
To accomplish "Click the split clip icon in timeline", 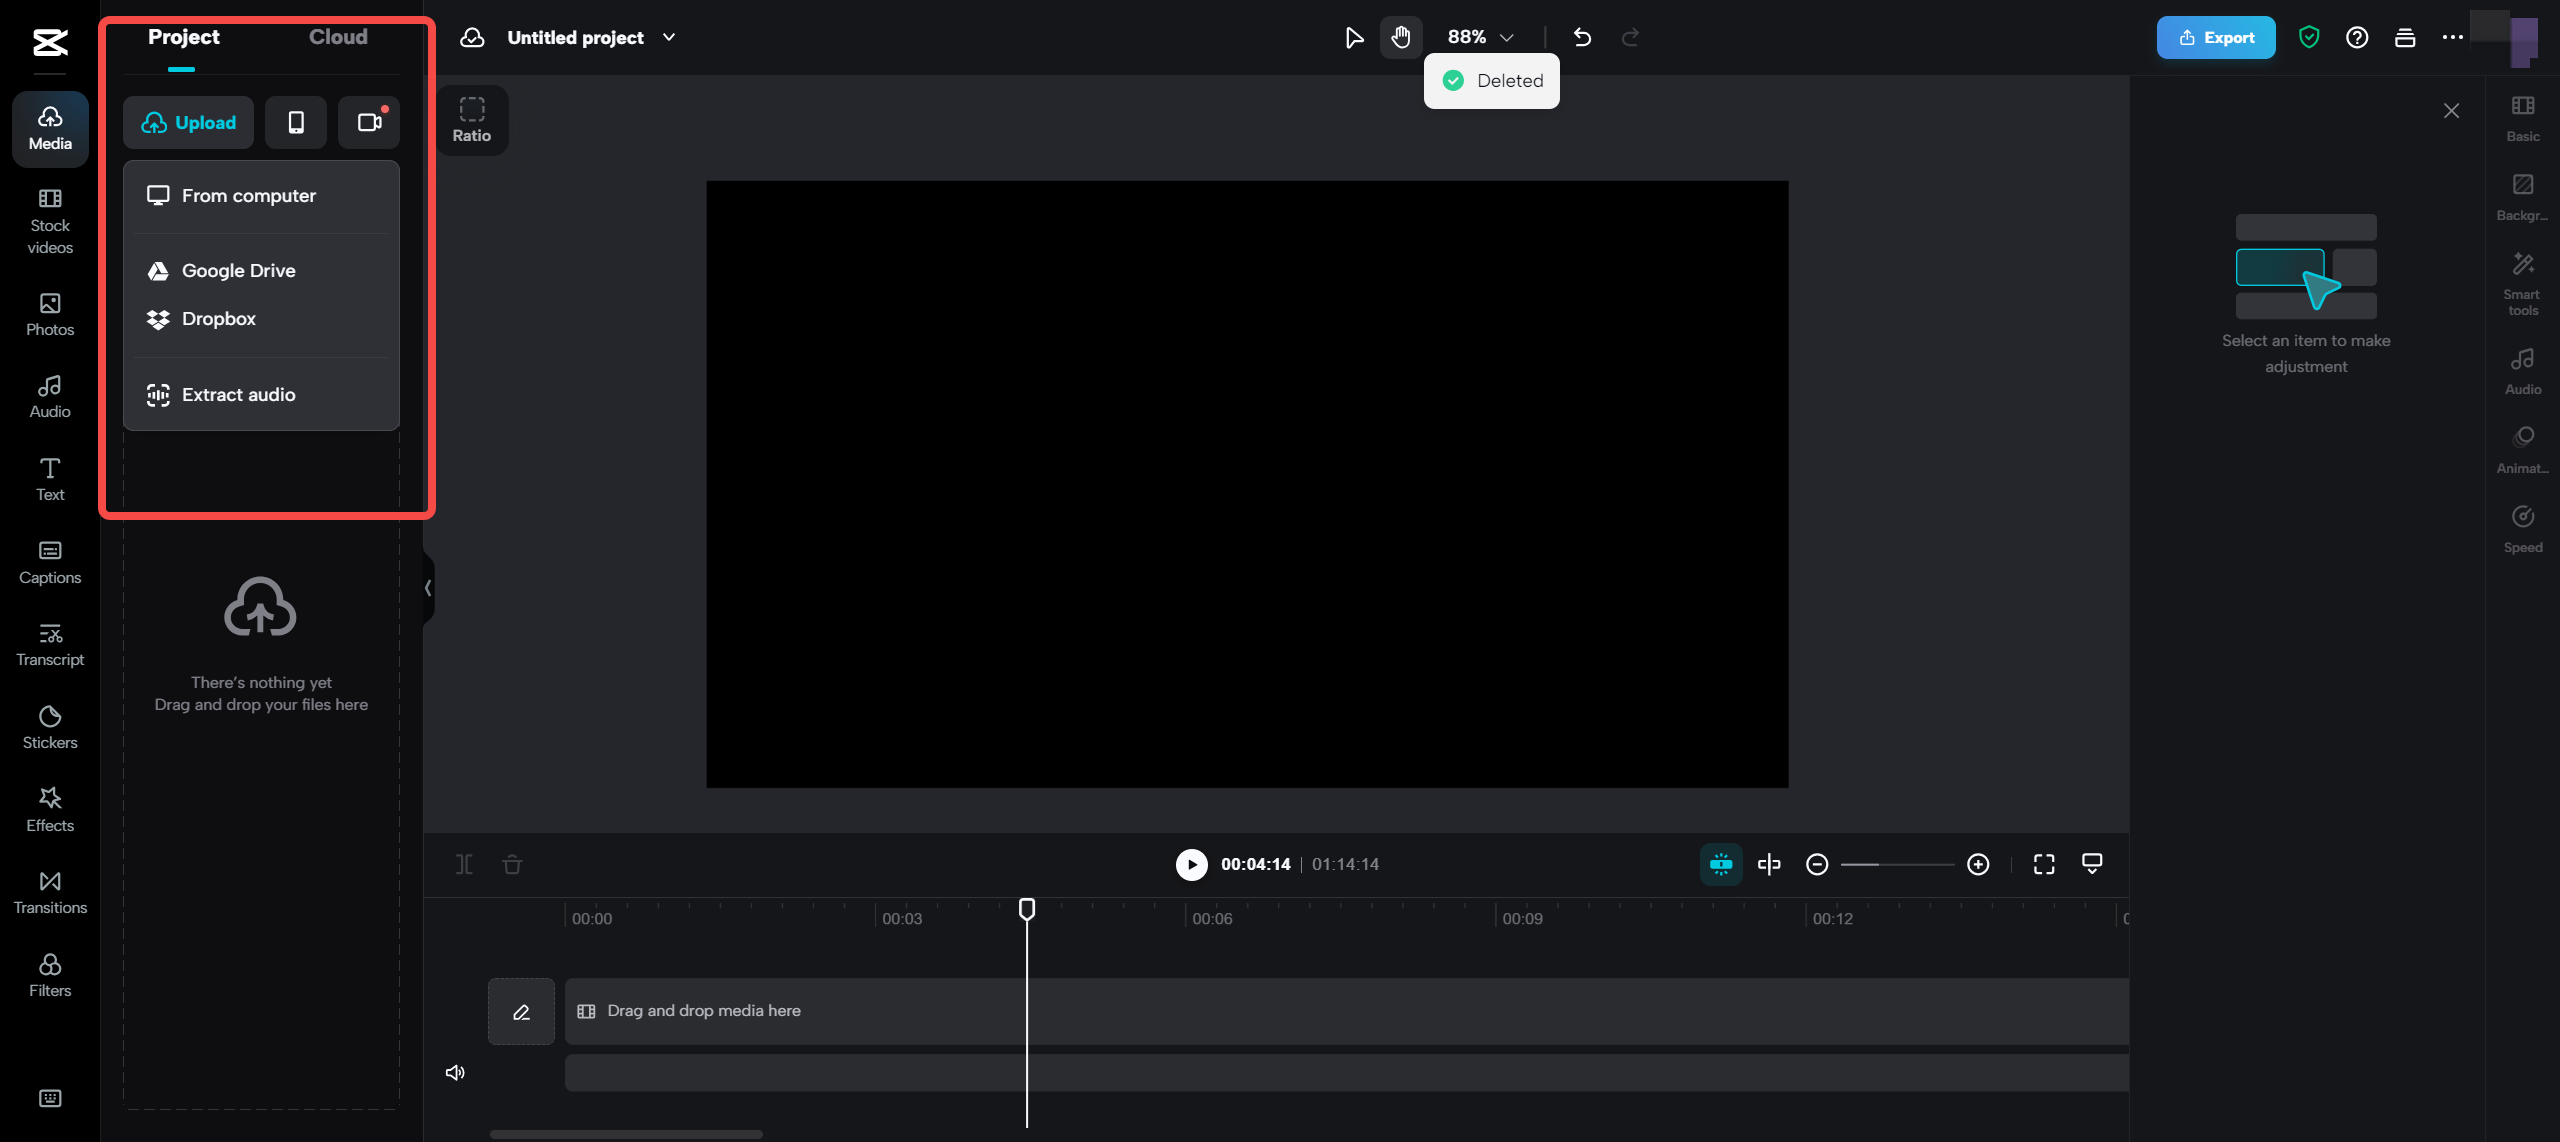I will [464, 864].
